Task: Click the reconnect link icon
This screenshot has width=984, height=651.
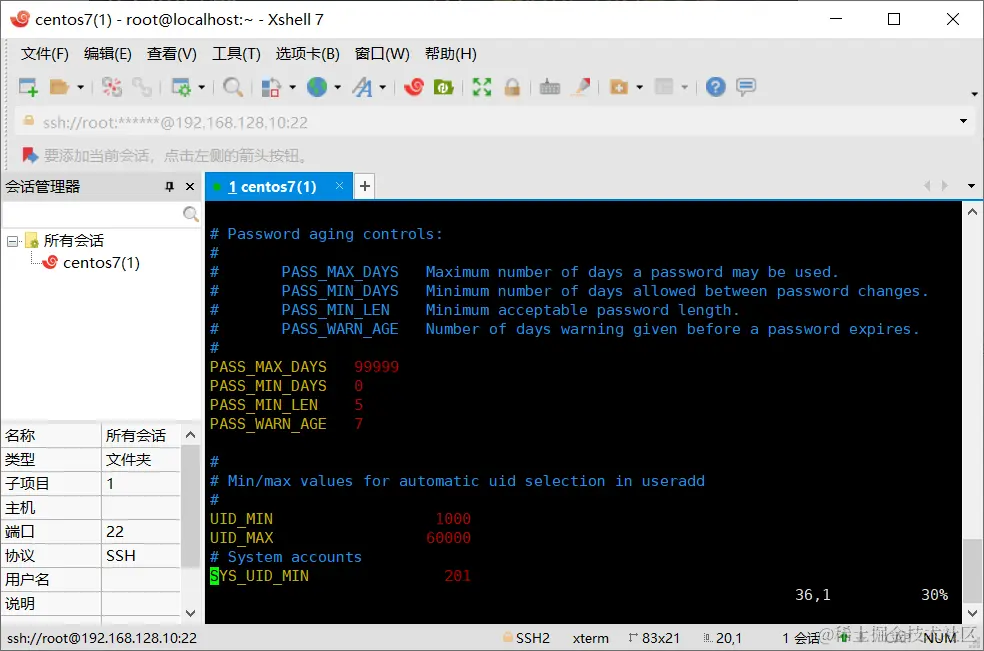Action: [142, 87]
